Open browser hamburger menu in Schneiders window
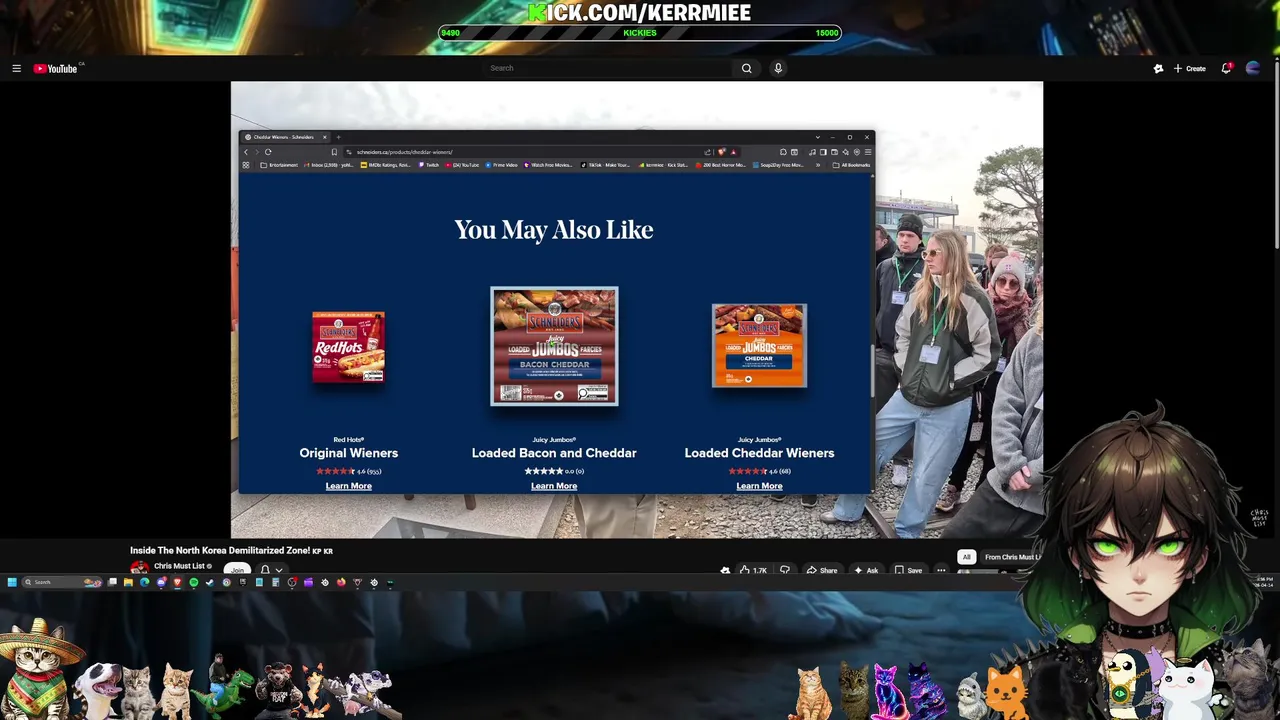The width and height of the screenshot is (1280, 720). (x=868, y=152)
